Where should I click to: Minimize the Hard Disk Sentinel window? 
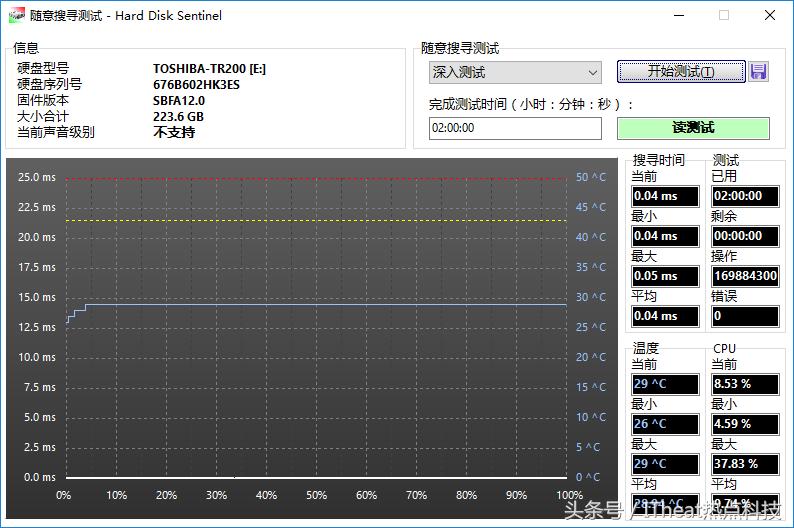coord(679,15)
